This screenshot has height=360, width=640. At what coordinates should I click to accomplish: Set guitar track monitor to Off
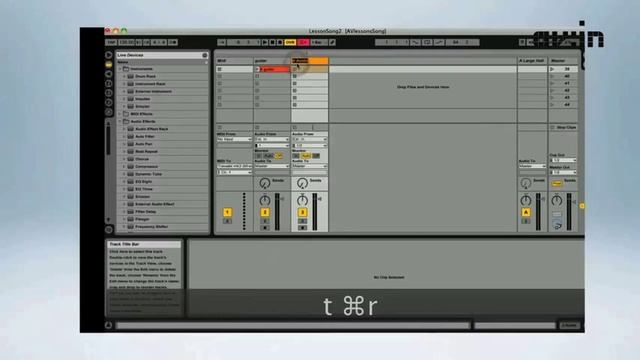coord(279,156)
